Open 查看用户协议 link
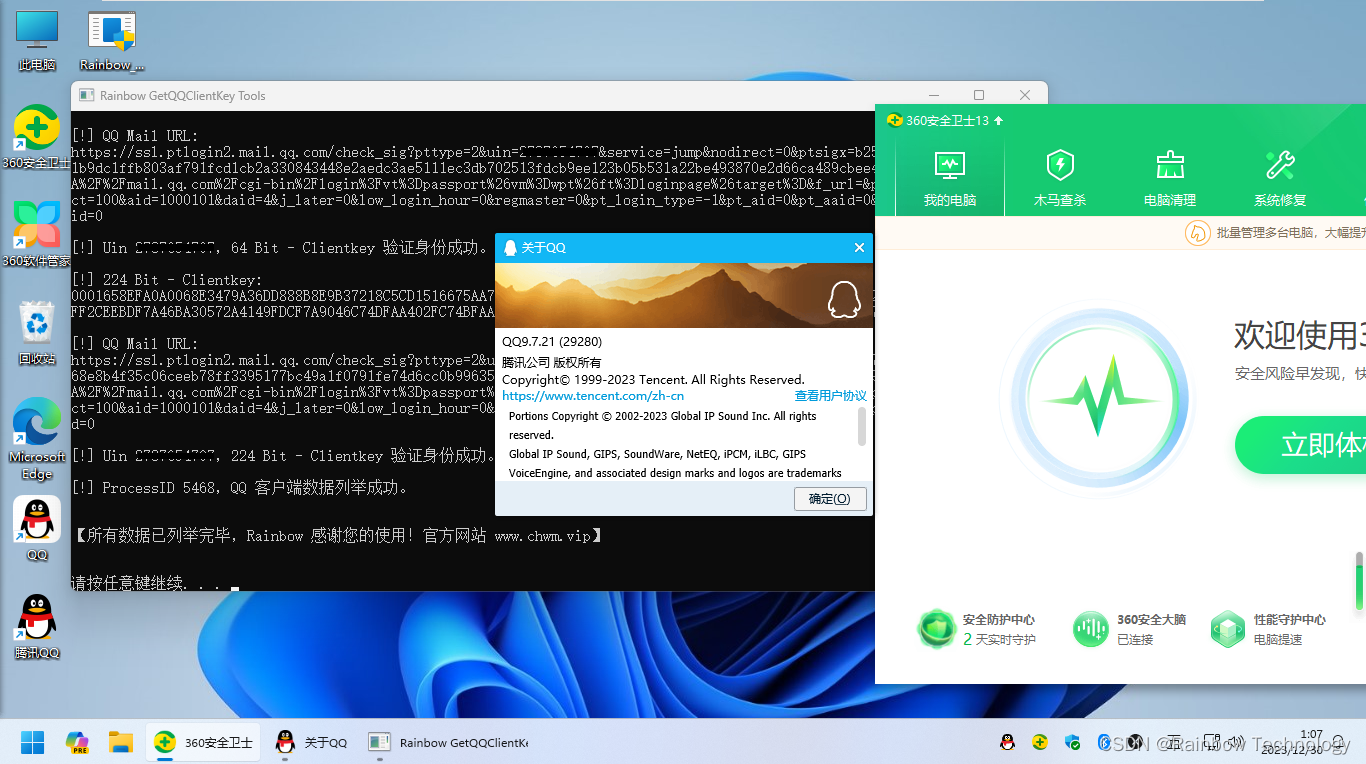This screenshot has width=1366, height=764. (830, 396)
